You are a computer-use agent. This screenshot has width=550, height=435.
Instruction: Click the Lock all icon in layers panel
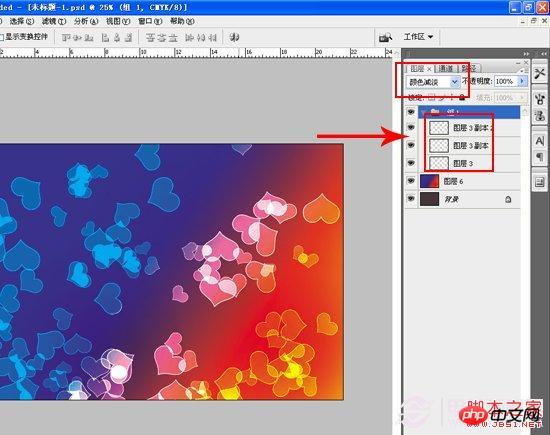(x=462, y=97)
